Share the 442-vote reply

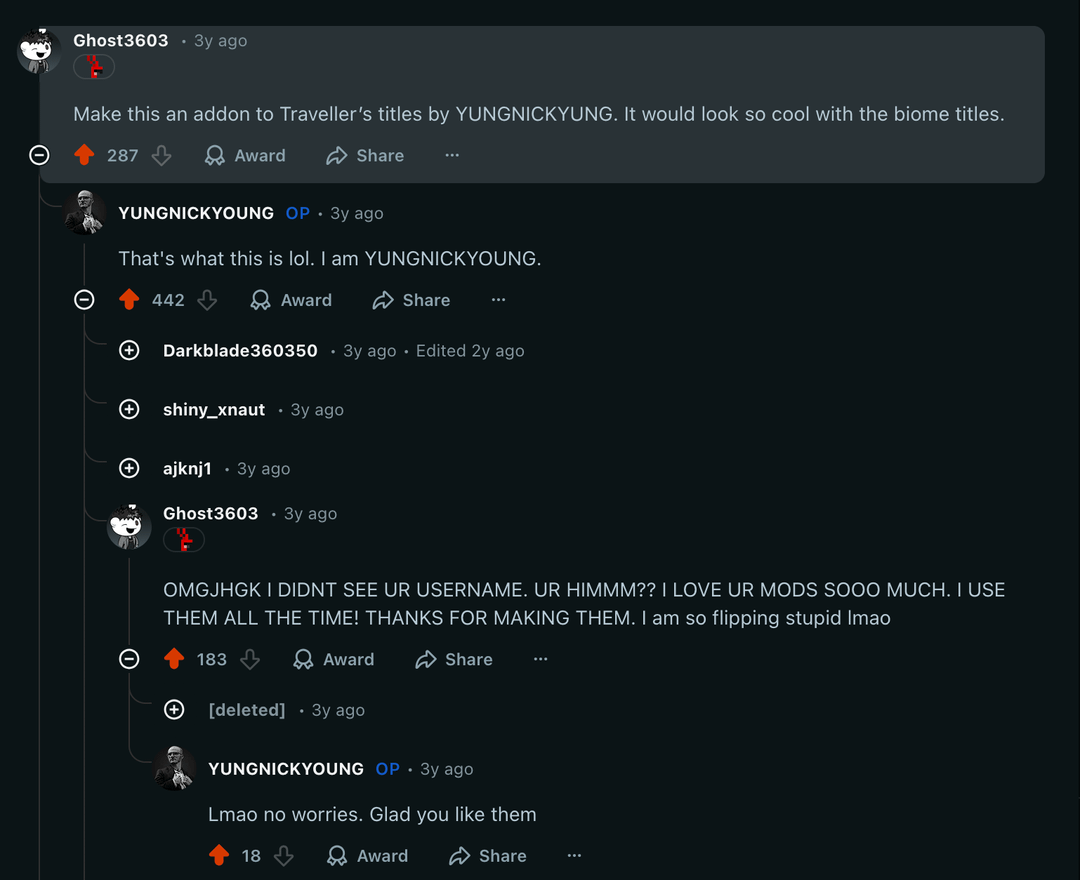pyautogui.click(x=411, y=300)
